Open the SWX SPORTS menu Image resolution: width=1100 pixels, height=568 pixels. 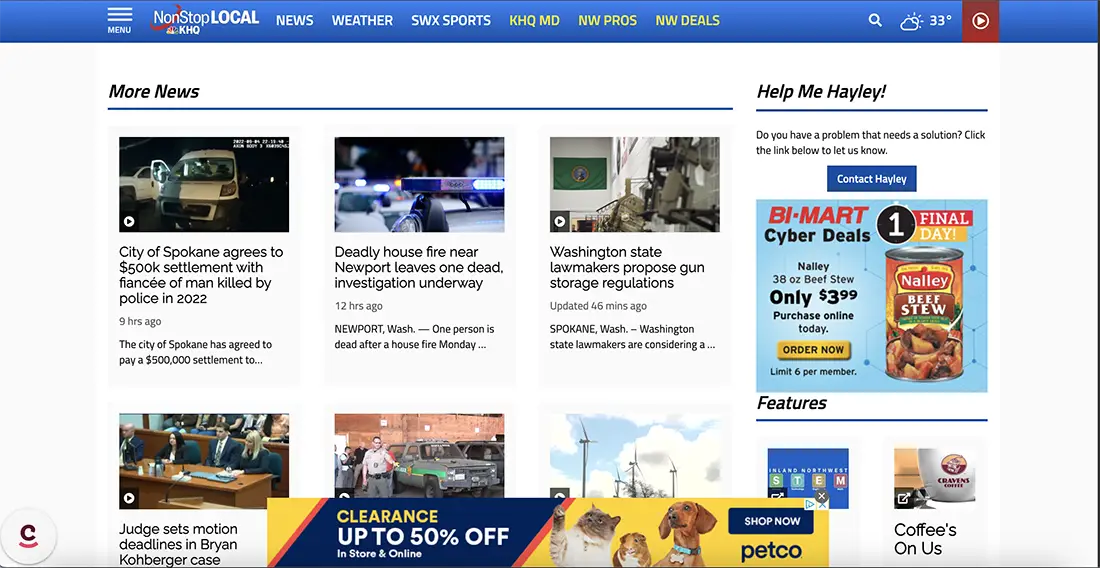coord(451,20)
